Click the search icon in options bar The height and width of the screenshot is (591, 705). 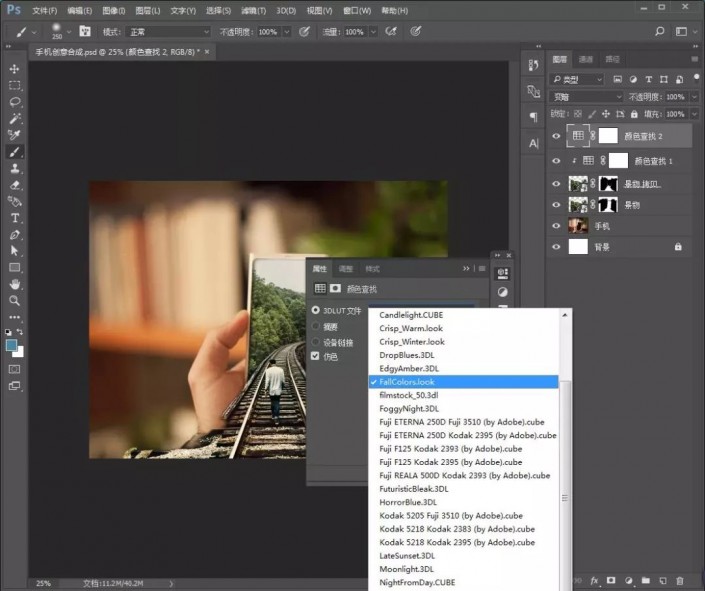[660, 31]
